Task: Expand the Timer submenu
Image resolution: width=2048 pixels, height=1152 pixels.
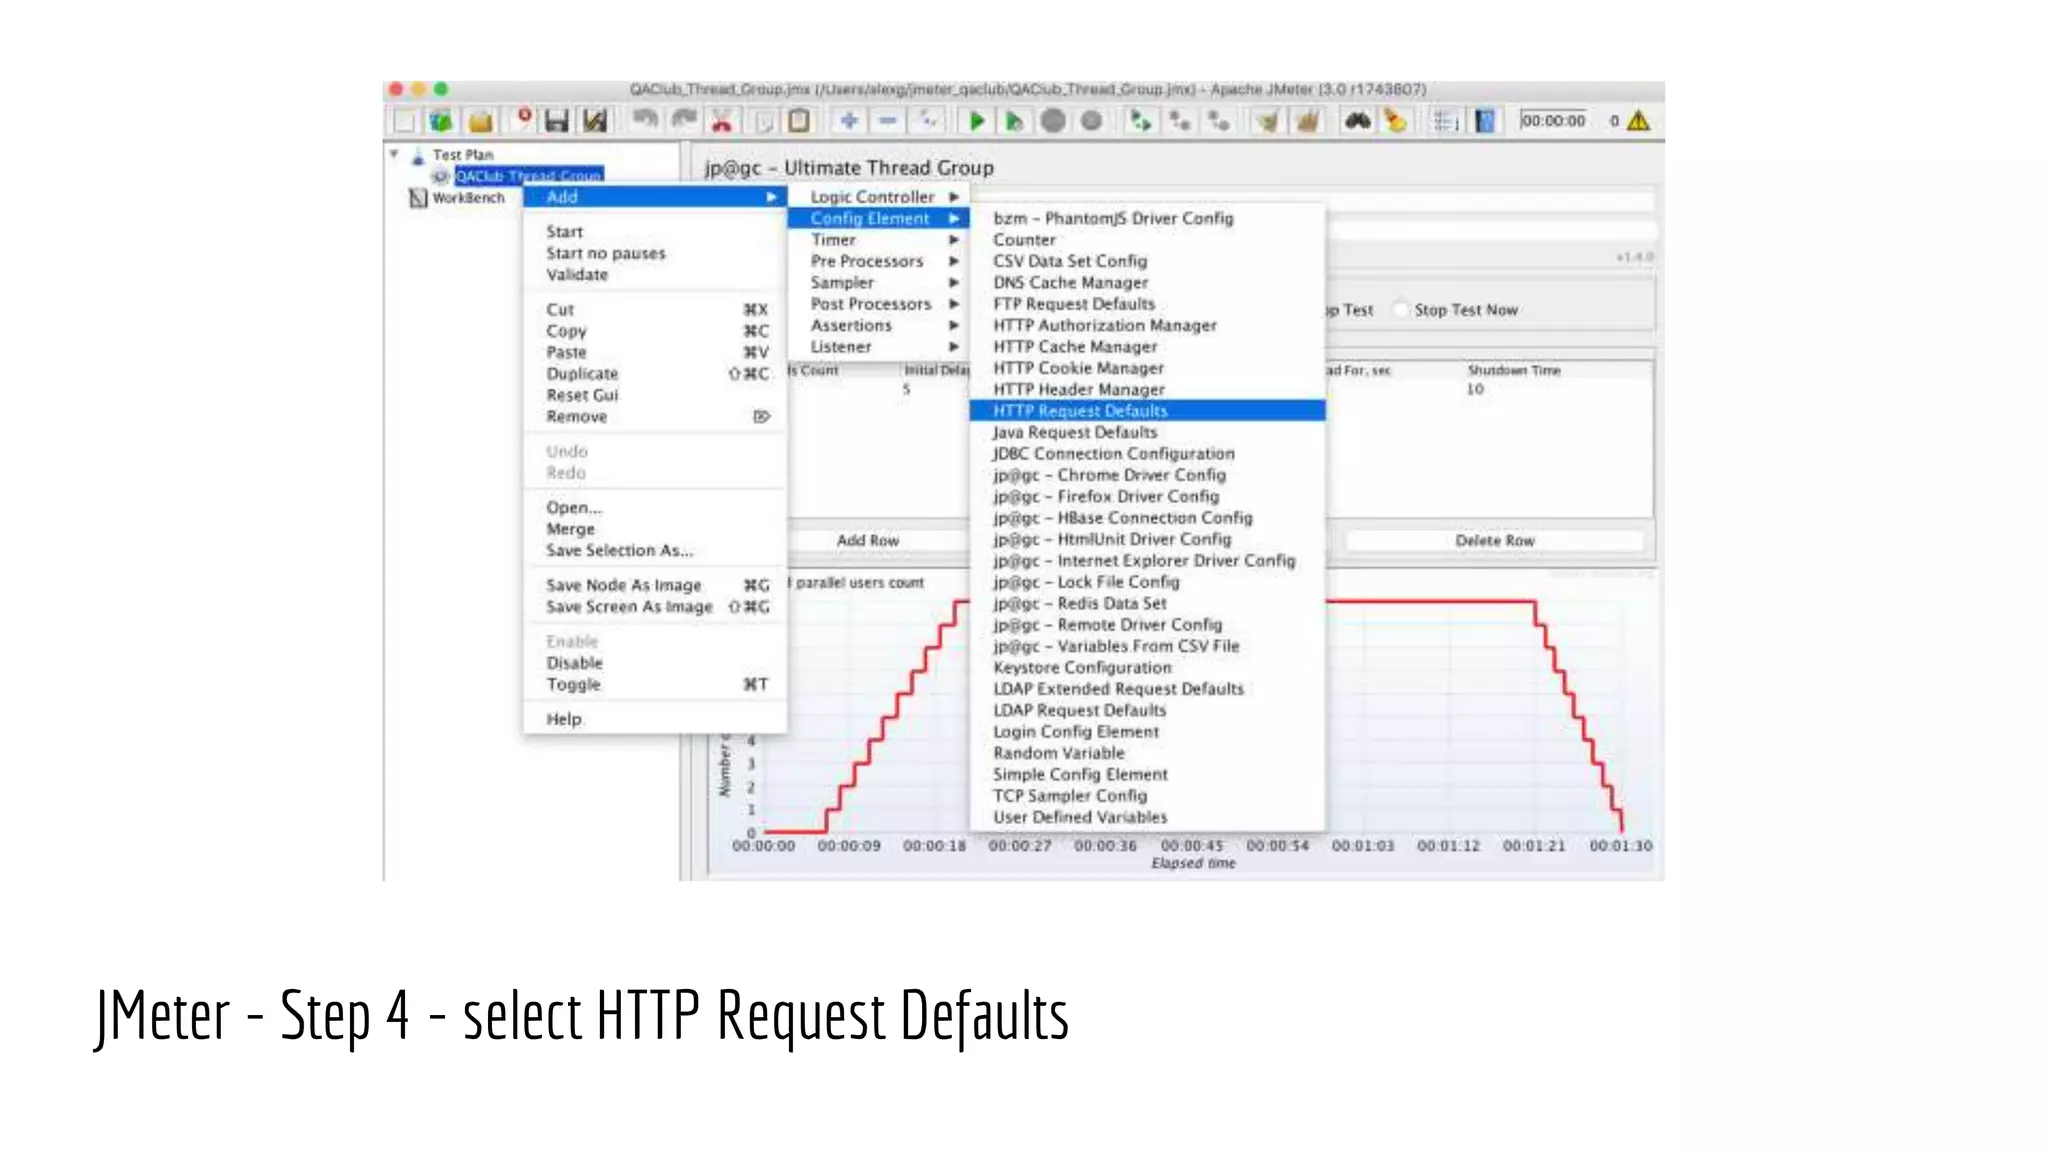Action: 878,240
